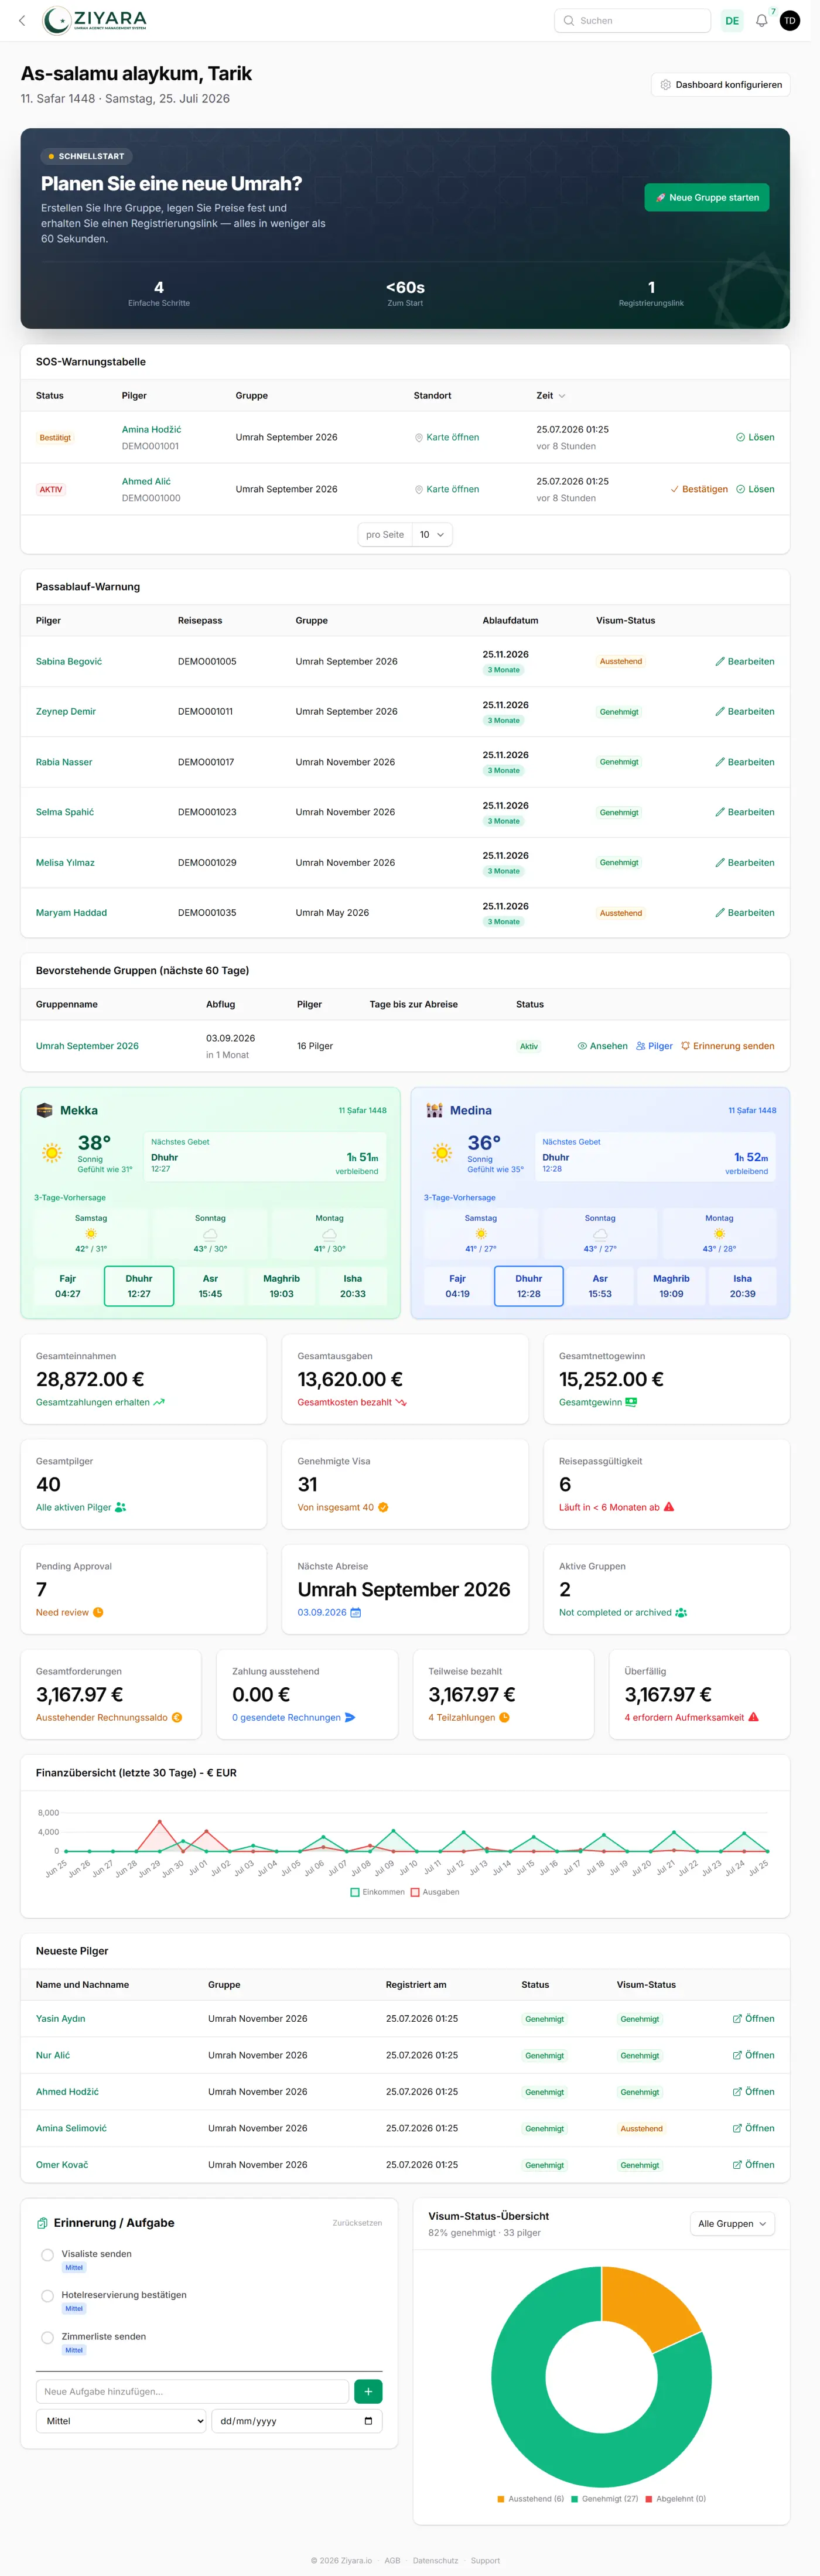Image resolution: width=820 pixels, height=2576 pixels.
Task: Open Datenschutz footer link
Action: pyautogui.click(x=435, y=2560)
